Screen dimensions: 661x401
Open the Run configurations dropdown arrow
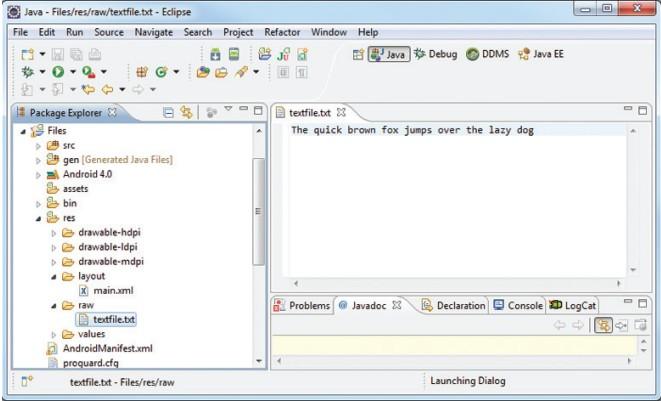(x=73, y=72)
